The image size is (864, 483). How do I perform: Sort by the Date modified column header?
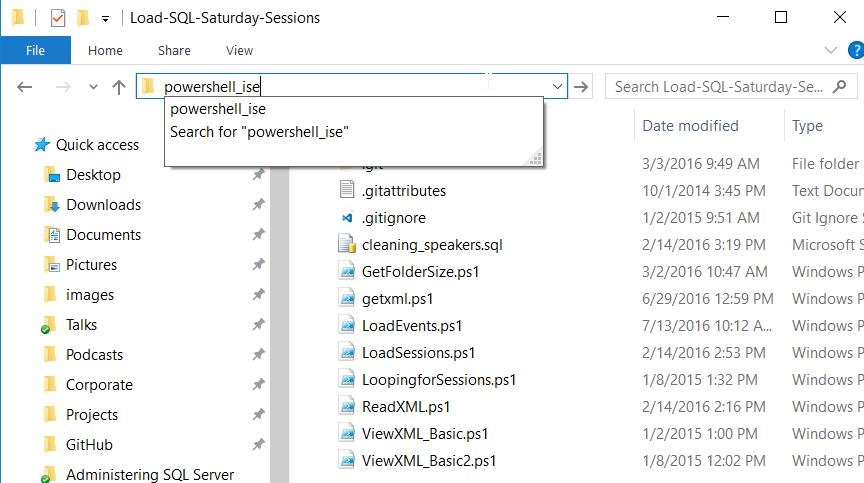coord(690,126)
